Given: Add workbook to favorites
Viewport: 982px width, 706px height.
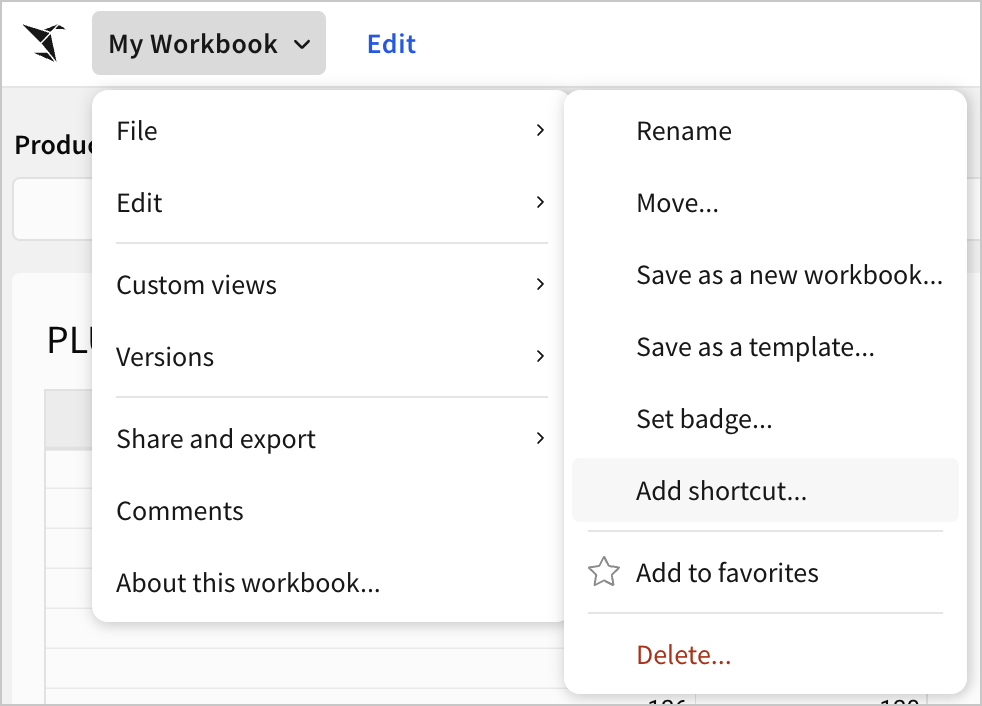Looking at the screenshot, I should [x=727, y=573].
